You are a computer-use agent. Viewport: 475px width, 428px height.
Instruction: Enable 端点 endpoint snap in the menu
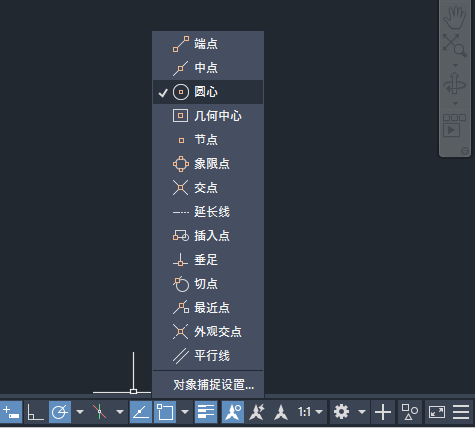208,44
